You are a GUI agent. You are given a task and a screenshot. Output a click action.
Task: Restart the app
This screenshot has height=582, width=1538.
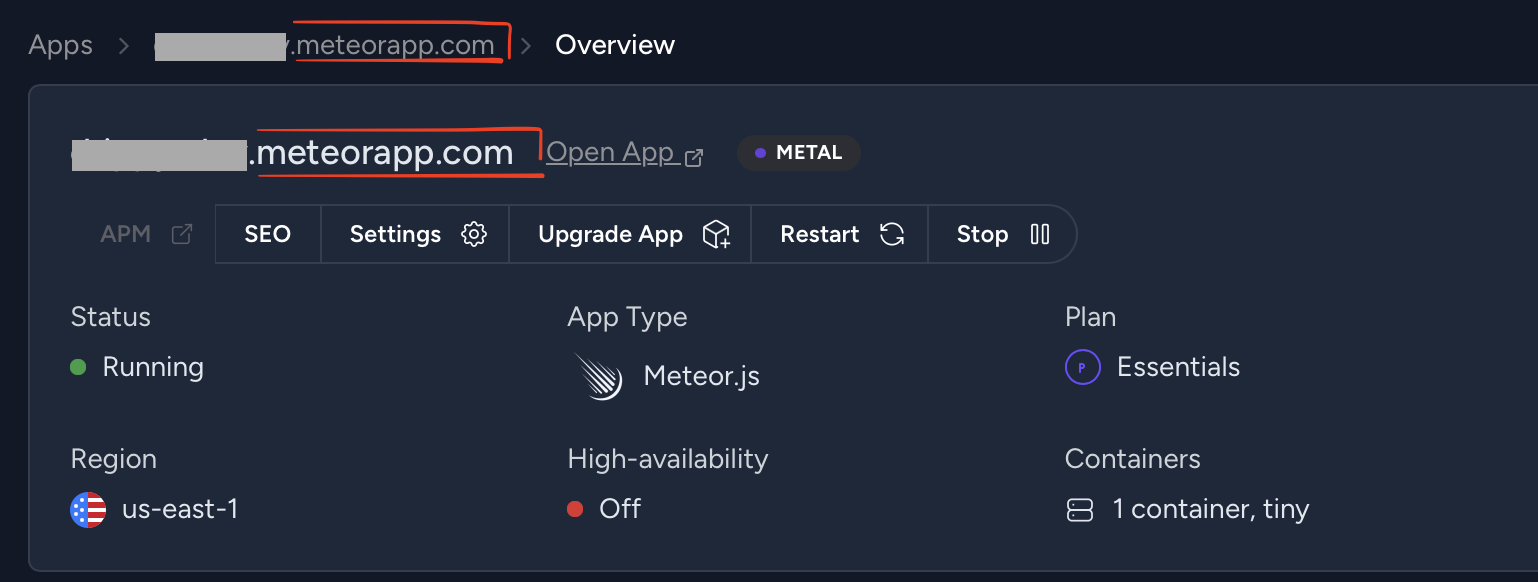tap(820, 234)
